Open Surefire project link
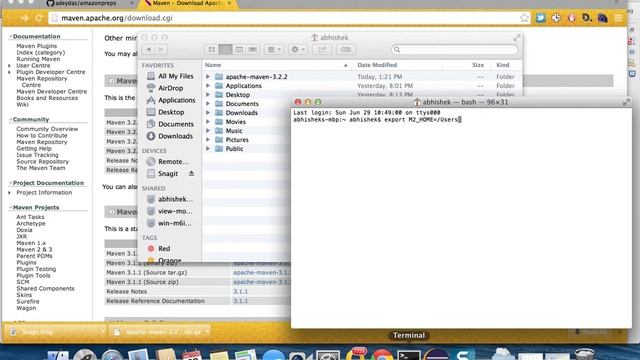This screenshot has height=360, width=640. pos(28,302)
